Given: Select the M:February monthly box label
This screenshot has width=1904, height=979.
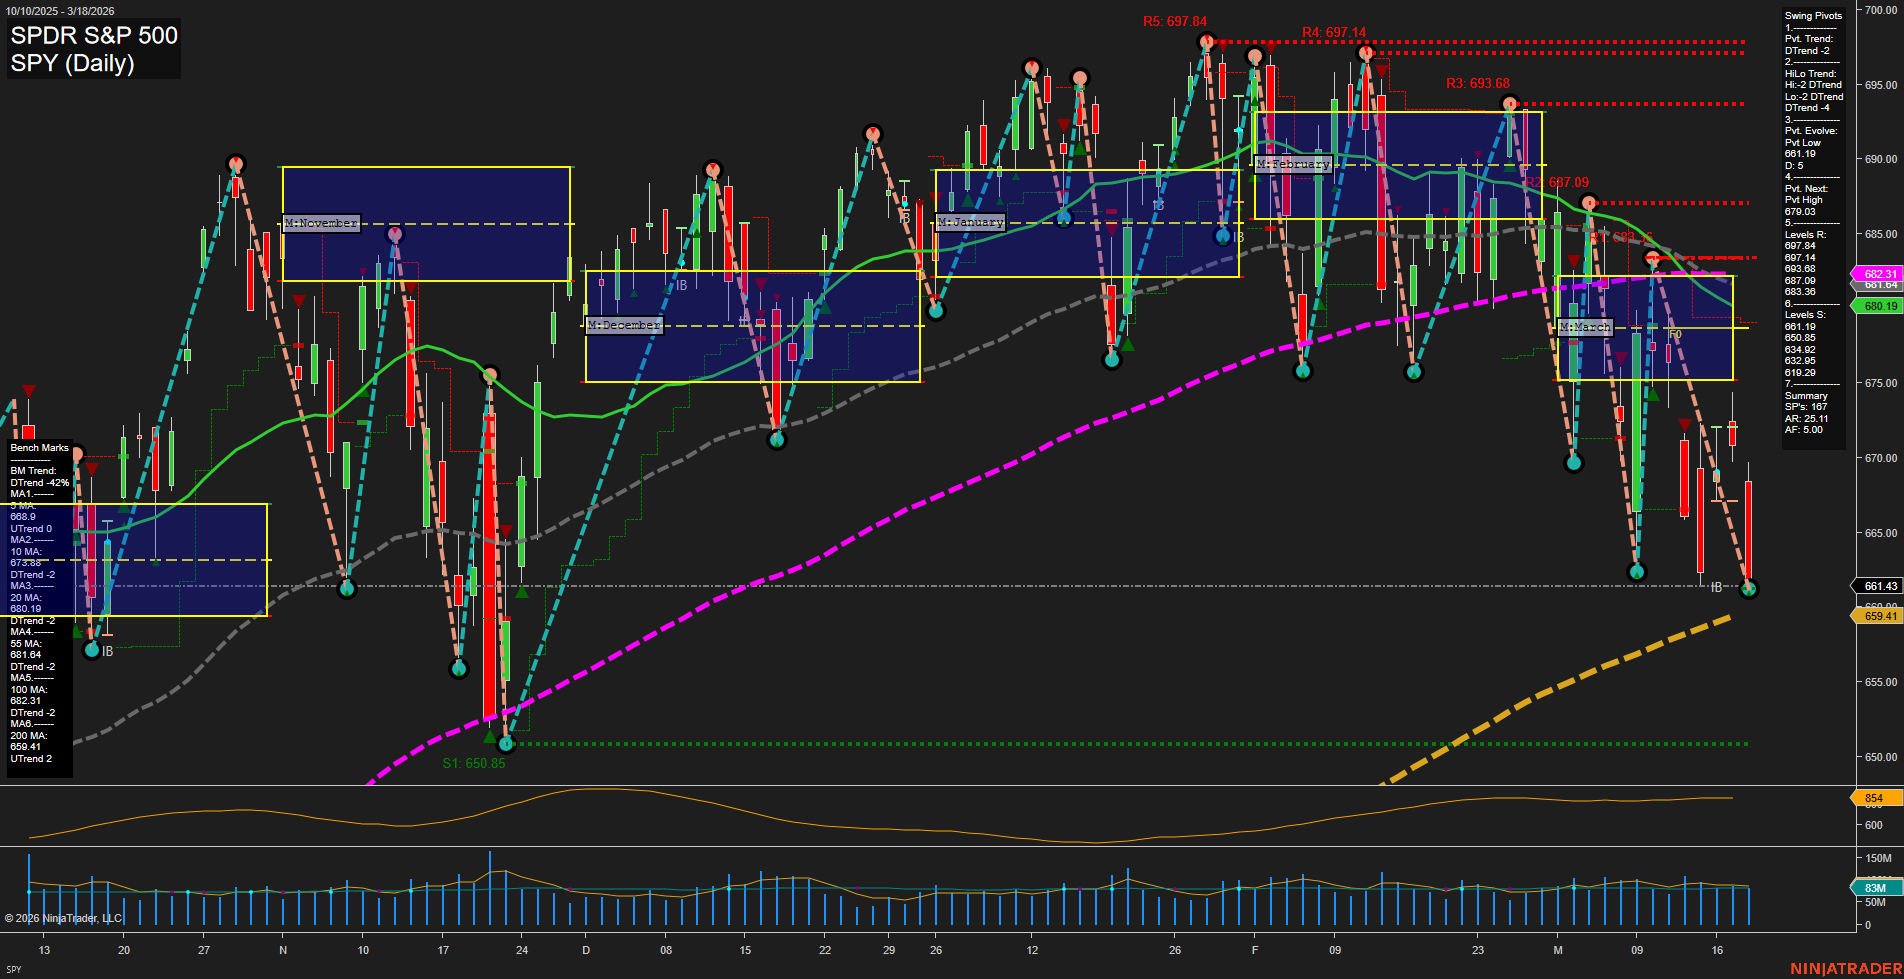Looking at the screenshot, I should (1293, 164).
